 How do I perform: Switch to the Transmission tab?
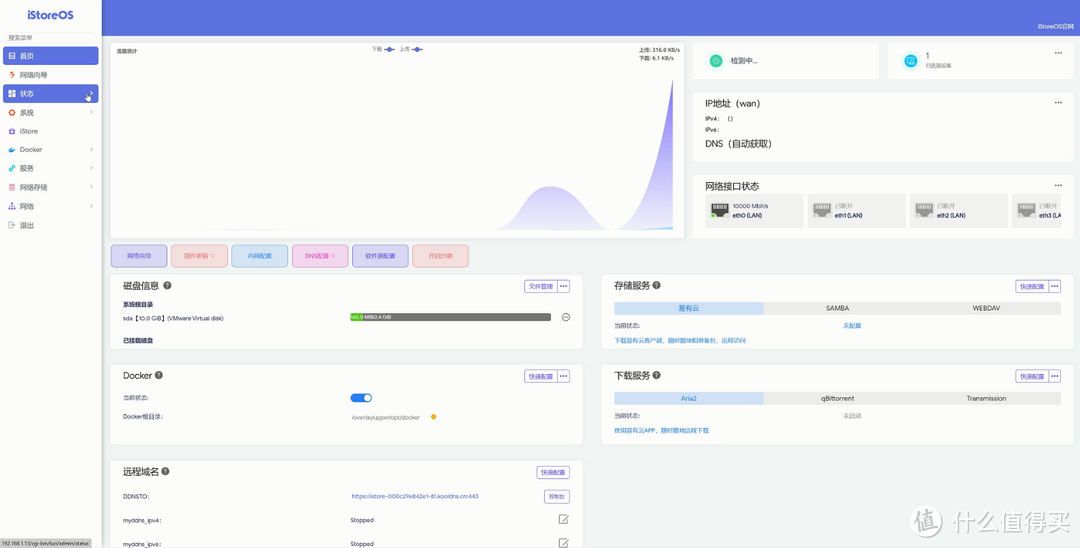coord(986,399)
